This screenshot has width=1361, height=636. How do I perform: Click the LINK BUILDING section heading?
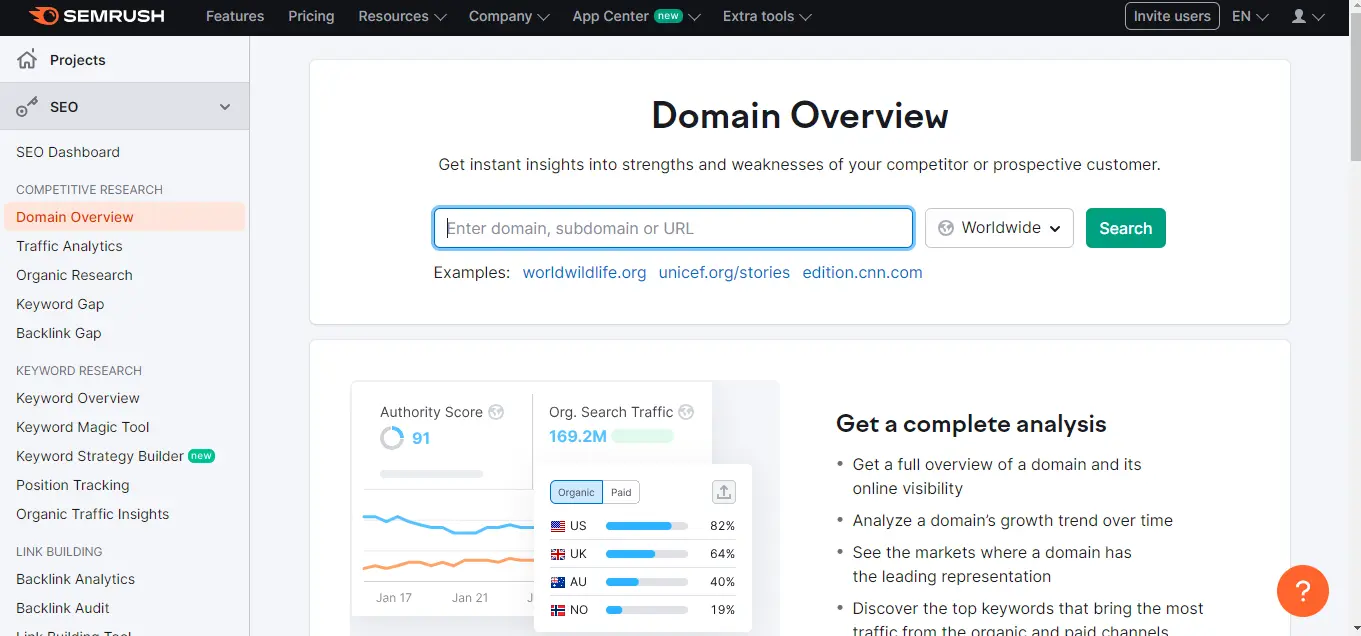click(x=59, y=551)
